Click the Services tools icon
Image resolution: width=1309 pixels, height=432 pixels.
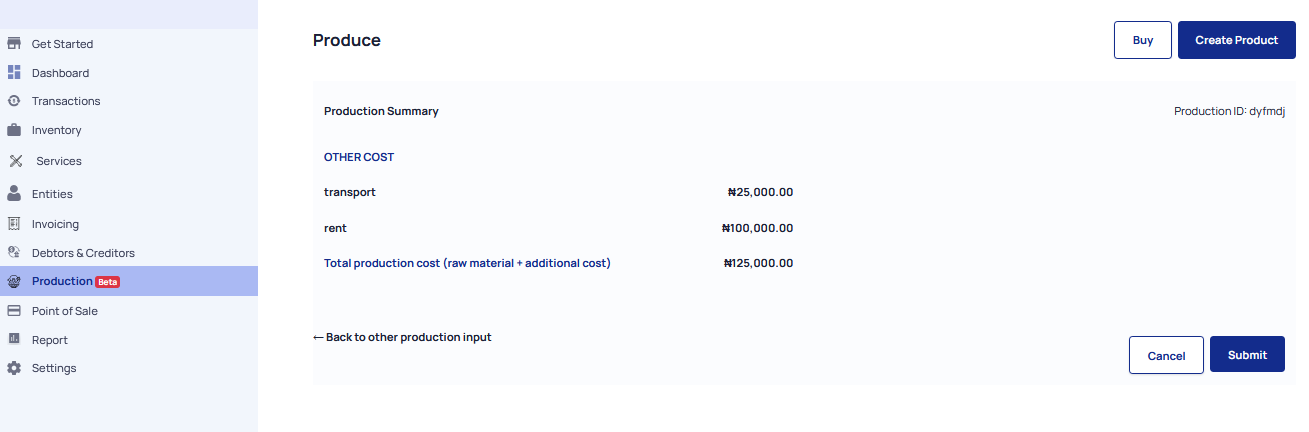(16, 161)
